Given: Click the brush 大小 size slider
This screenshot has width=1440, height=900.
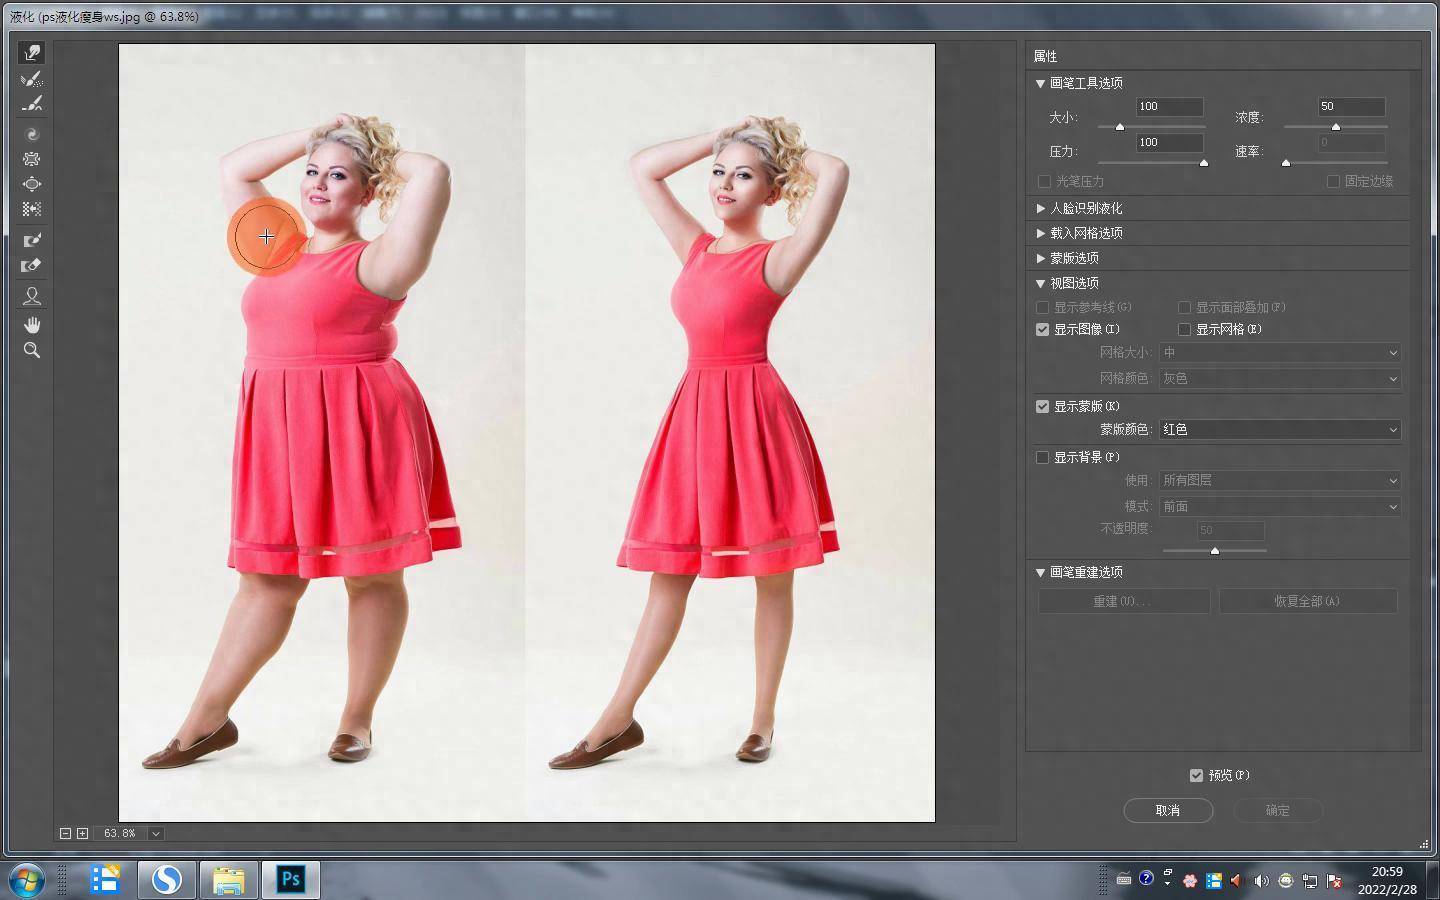Looking at the screenshot, I should (x=1150, y=127).
